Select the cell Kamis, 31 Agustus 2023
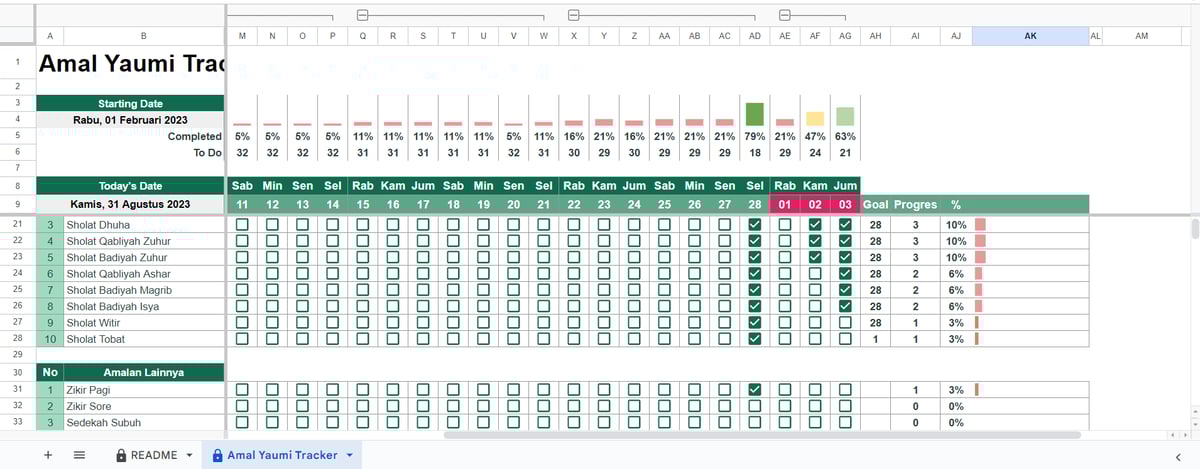Viewport: 1200px width, 469px height. (130, 204)
